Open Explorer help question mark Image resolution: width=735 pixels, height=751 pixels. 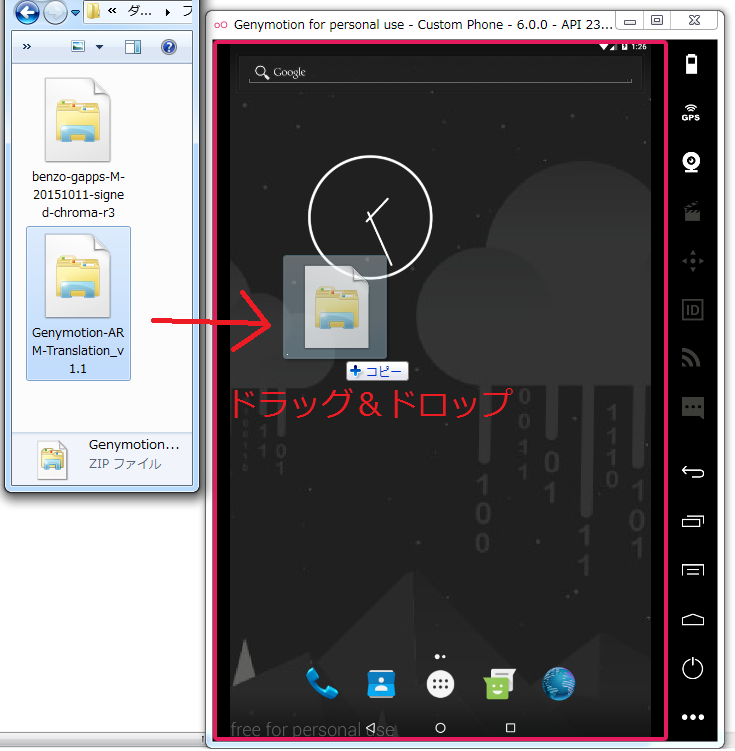pos(169,47)
